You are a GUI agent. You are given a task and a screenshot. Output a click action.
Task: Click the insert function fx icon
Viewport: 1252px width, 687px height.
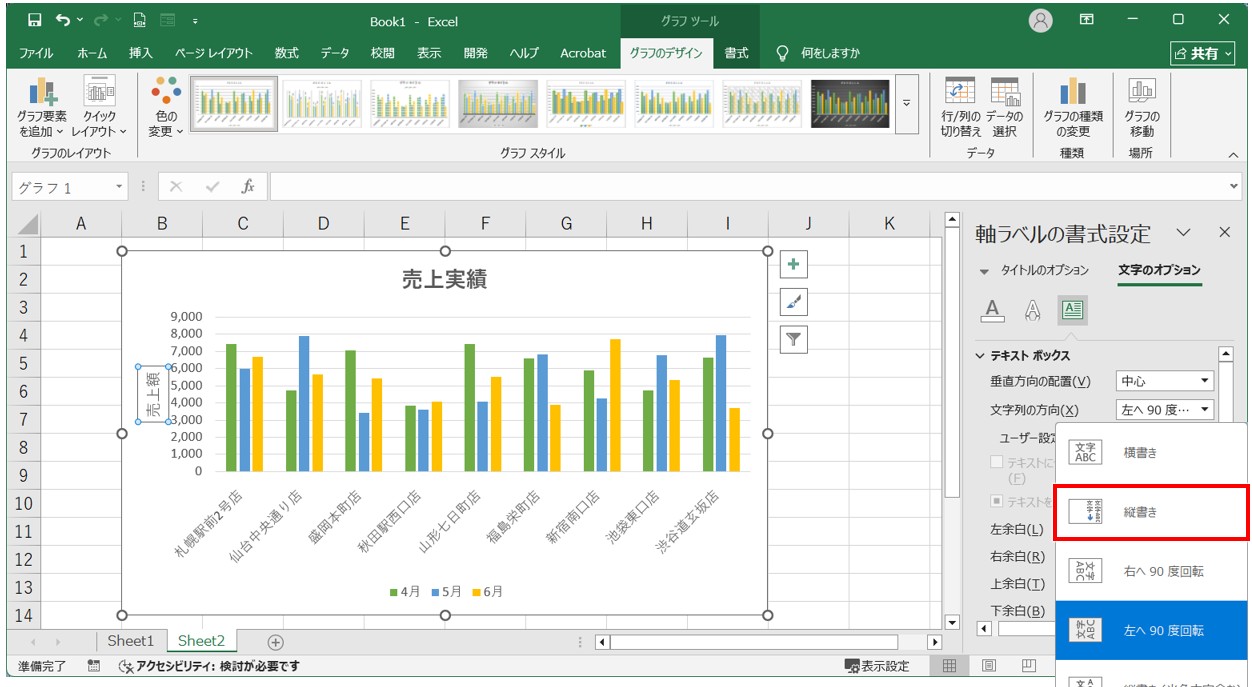click(247, 187)
